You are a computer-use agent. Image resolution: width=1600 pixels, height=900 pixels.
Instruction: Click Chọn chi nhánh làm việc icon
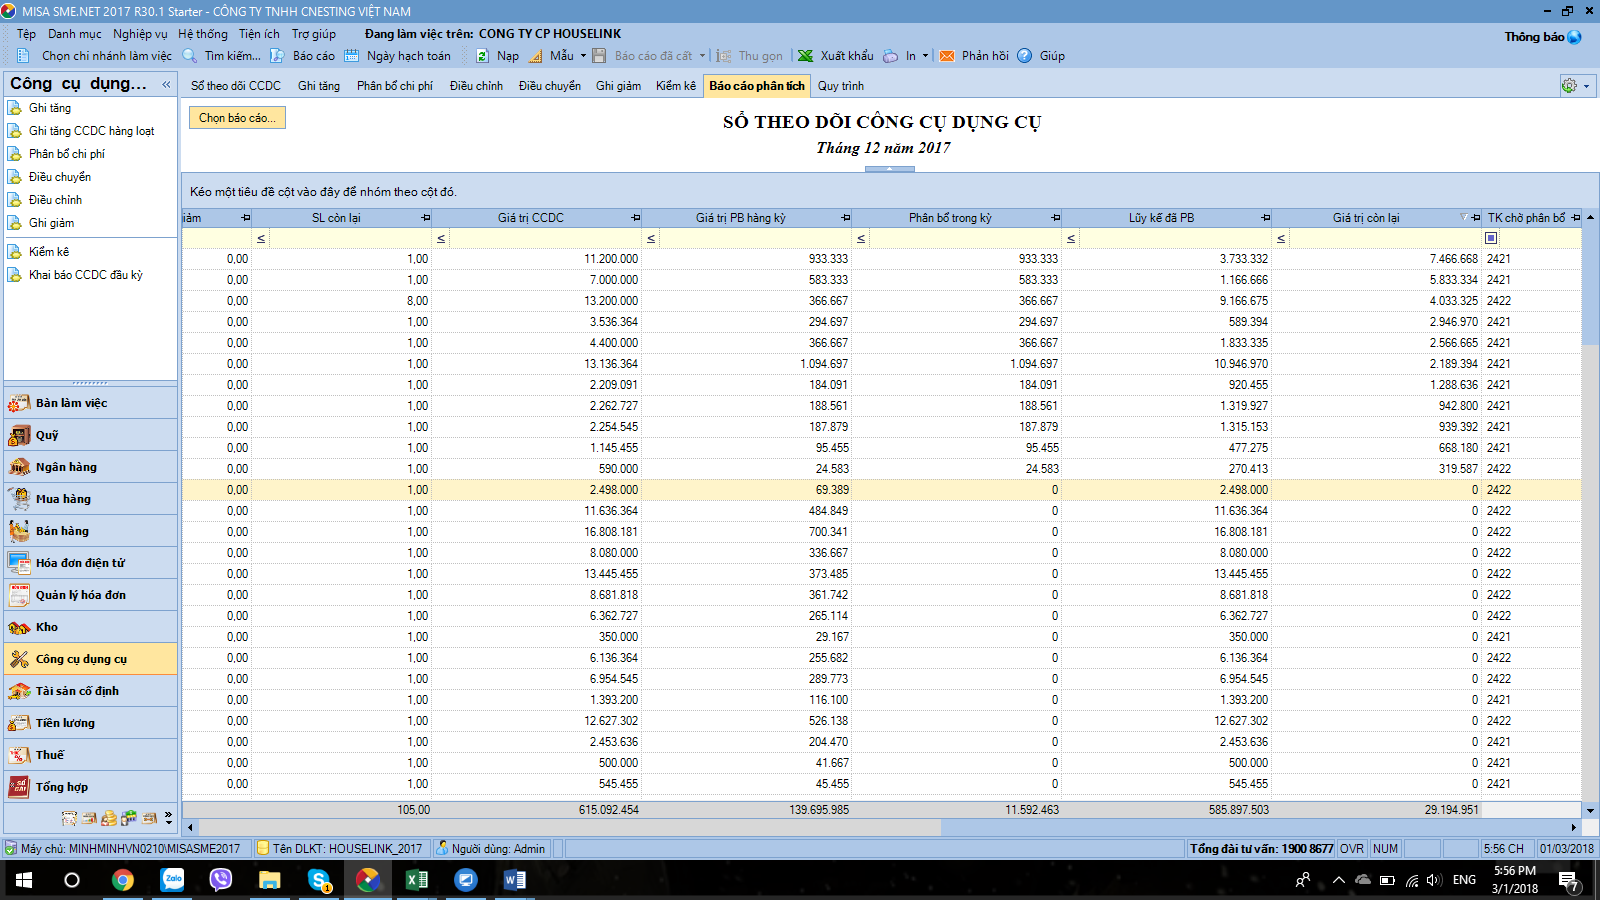pyautogui.click(x=25, y=56)
